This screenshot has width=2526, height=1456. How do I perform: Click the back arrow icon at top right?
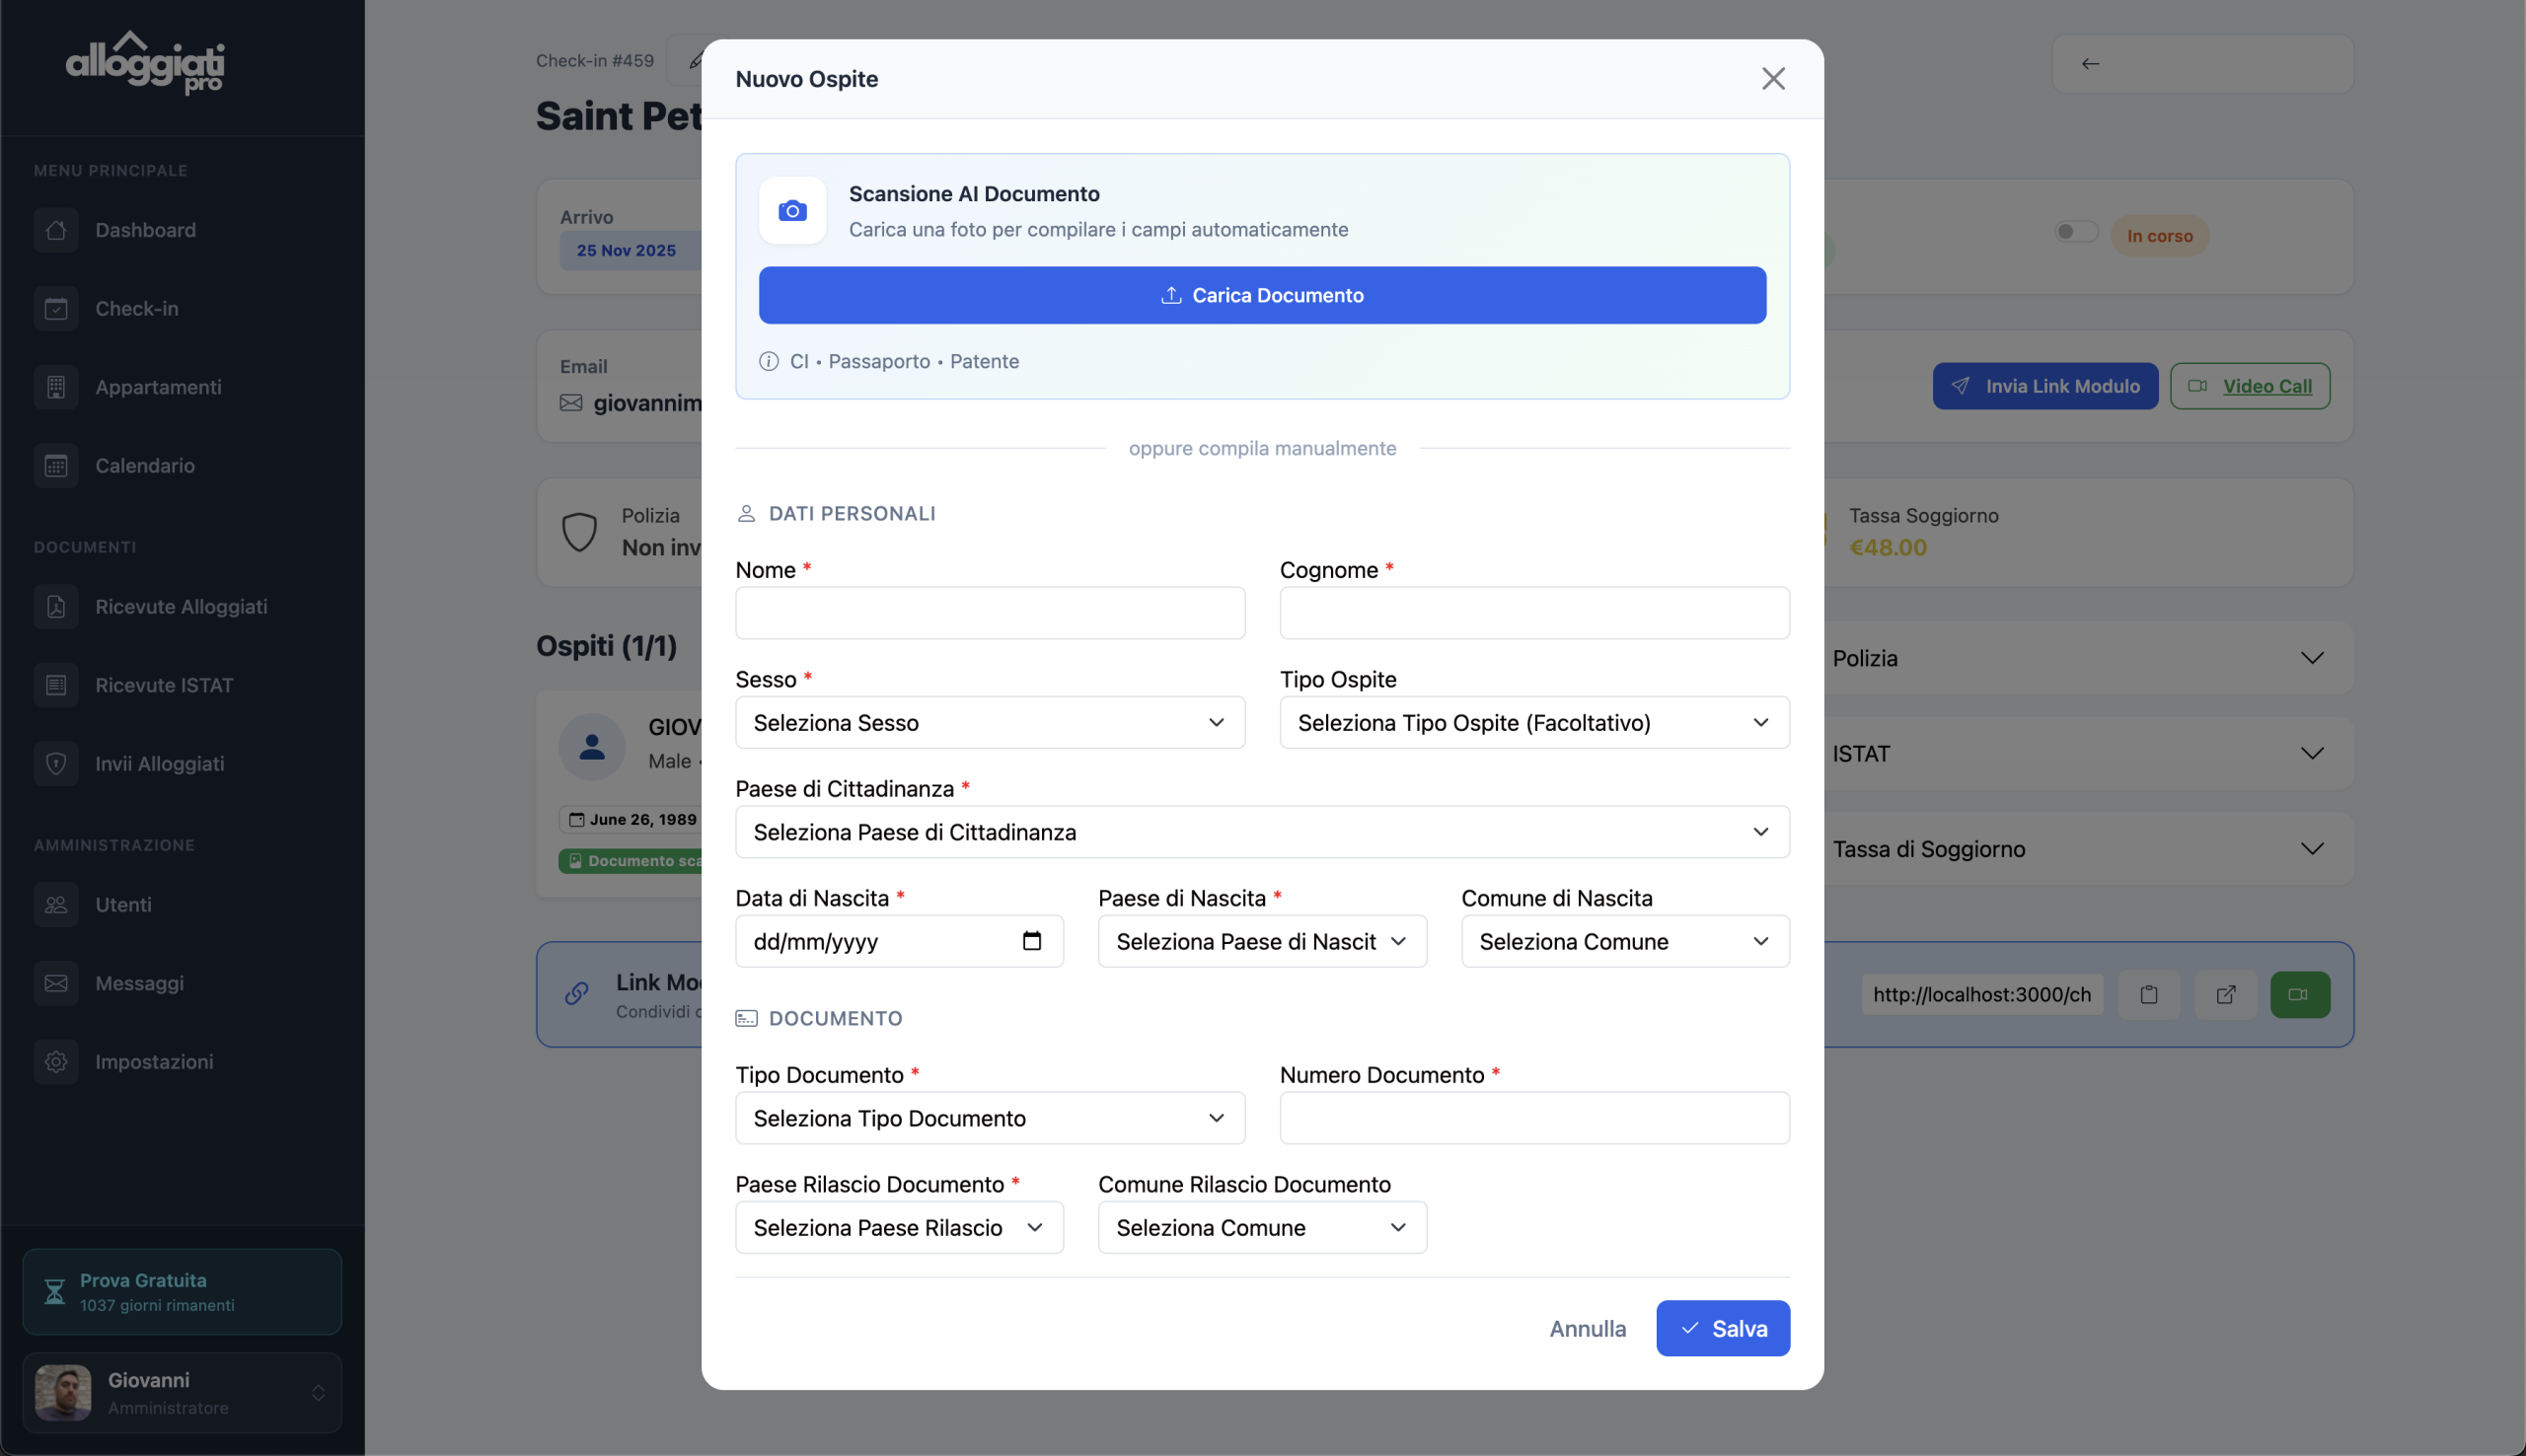tap(2090, 64)
